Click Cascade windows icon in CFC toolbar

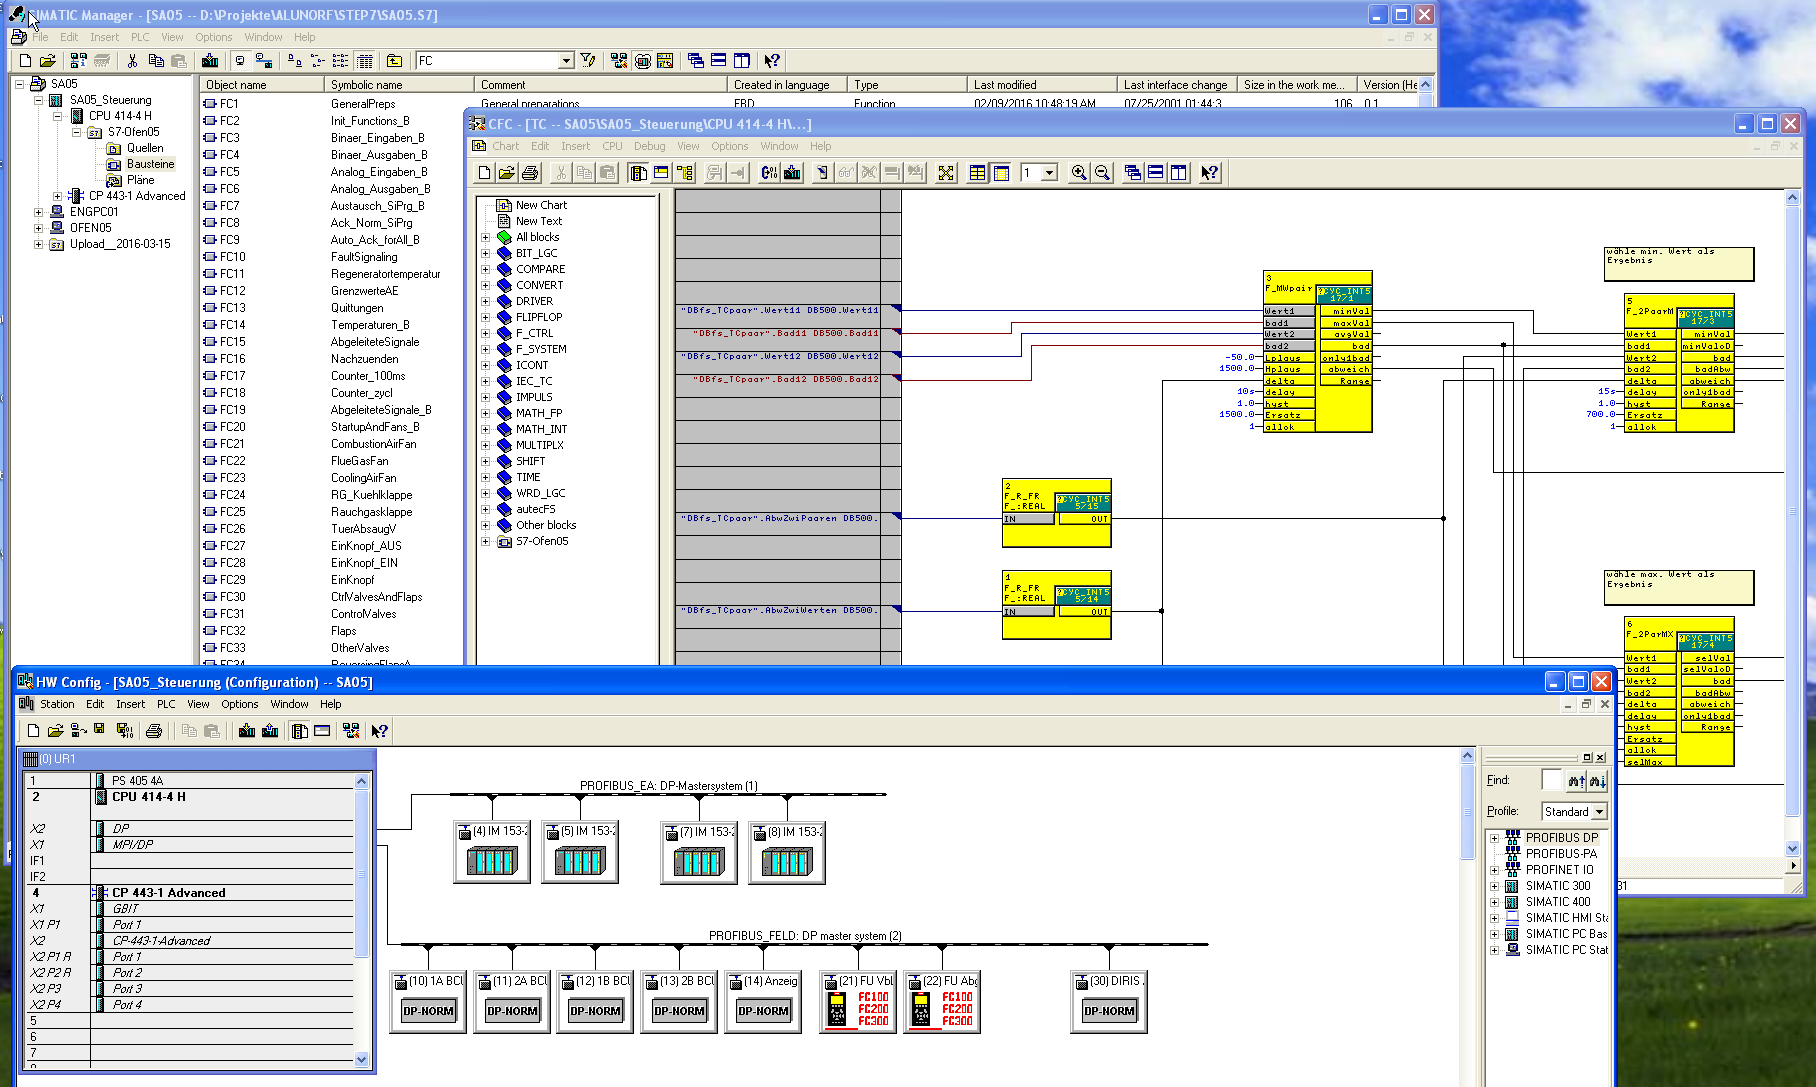tap(1133, 173)
